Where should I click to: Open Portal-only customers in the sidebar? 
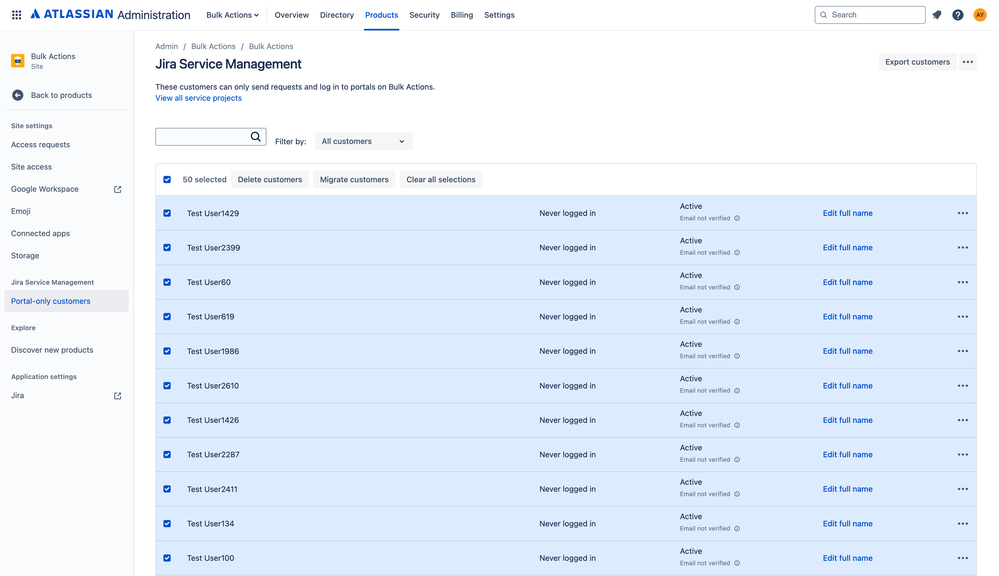click(x=66, y=301)
